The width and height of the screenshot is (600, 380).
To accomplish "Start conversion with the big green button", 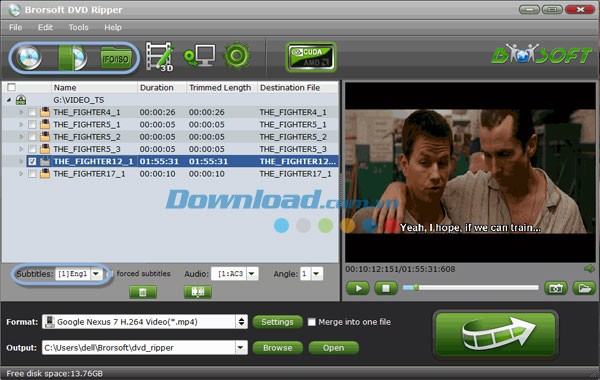I will pos(496,335).
